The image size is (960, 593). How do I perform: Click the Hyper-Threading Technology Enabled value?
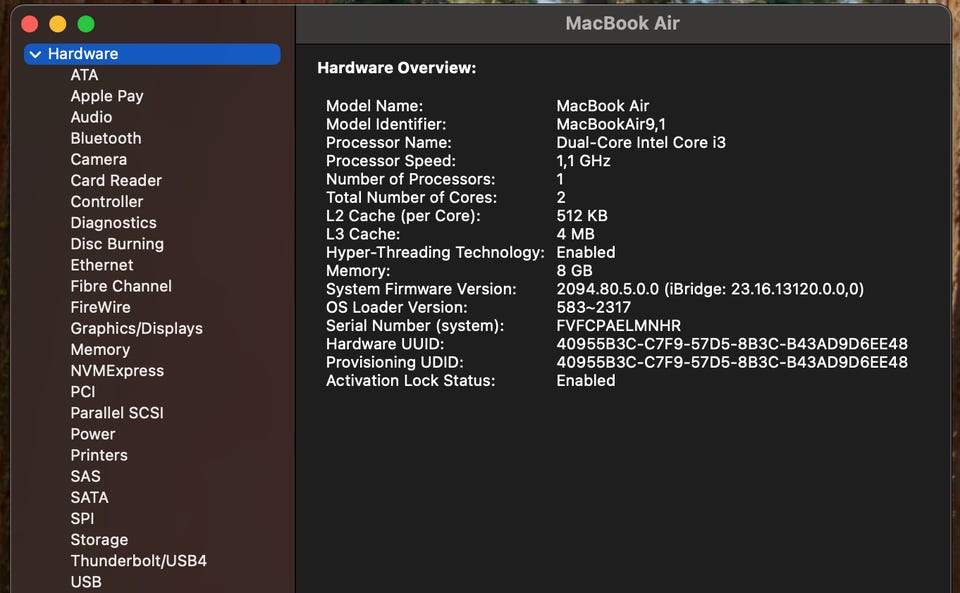click(585, 252)
